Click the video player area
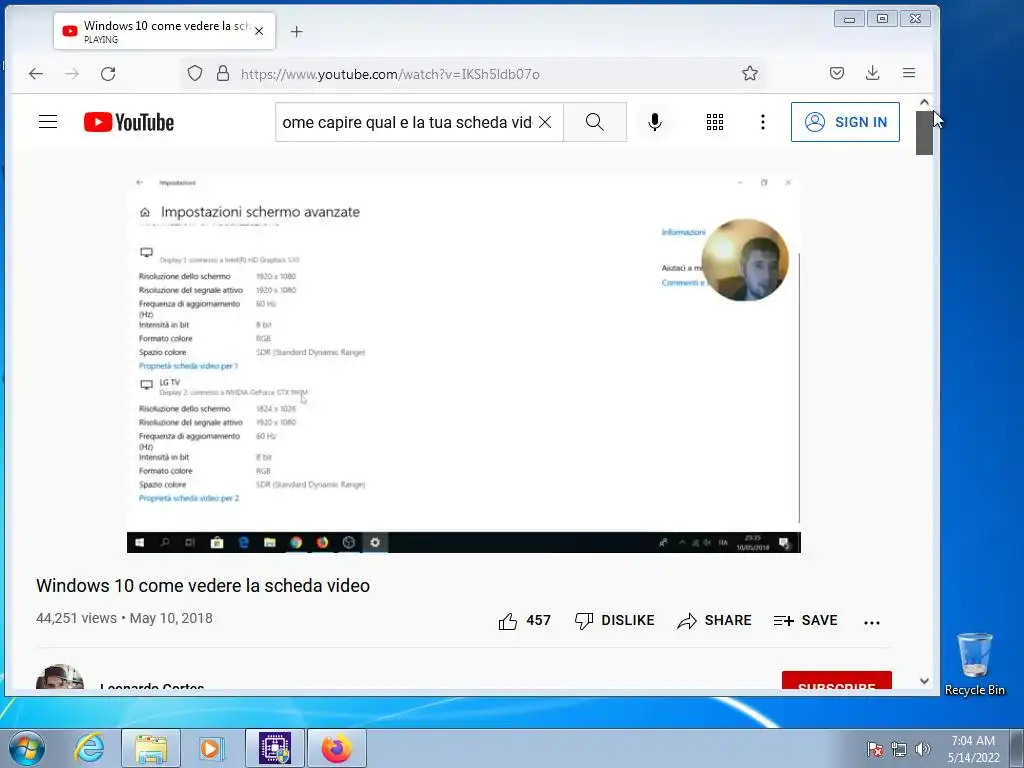 [464, 362]
